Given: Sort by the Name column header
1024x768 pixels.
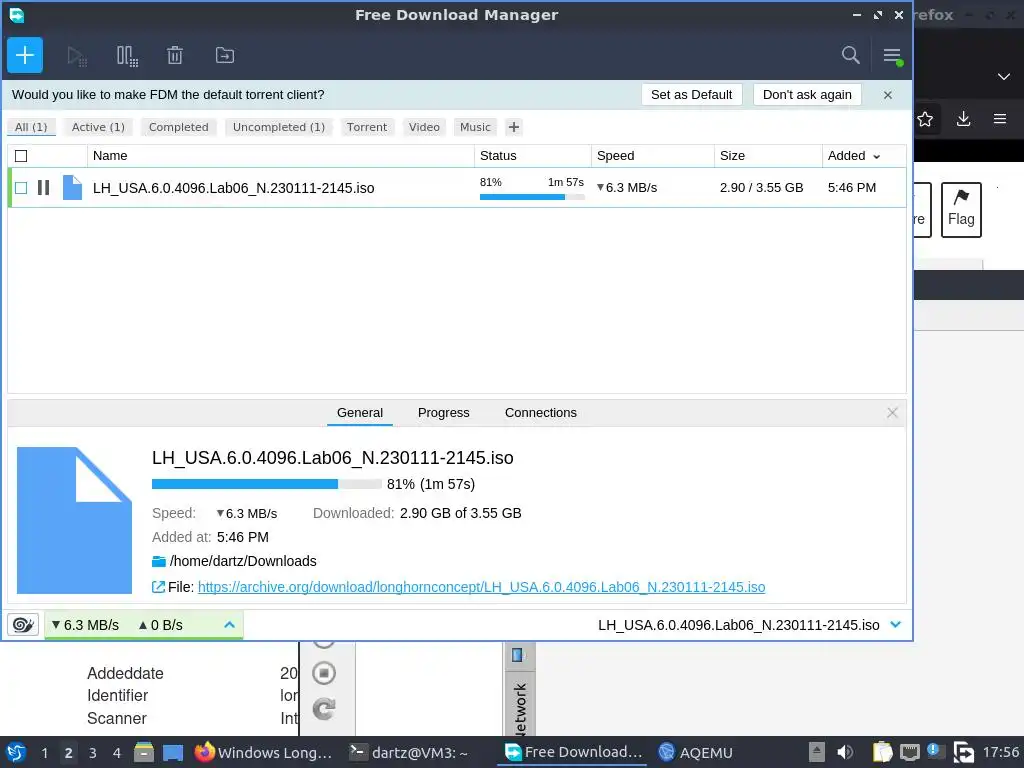Looking at the screenshot, I should pyautogui.click(x=281, y=155).
